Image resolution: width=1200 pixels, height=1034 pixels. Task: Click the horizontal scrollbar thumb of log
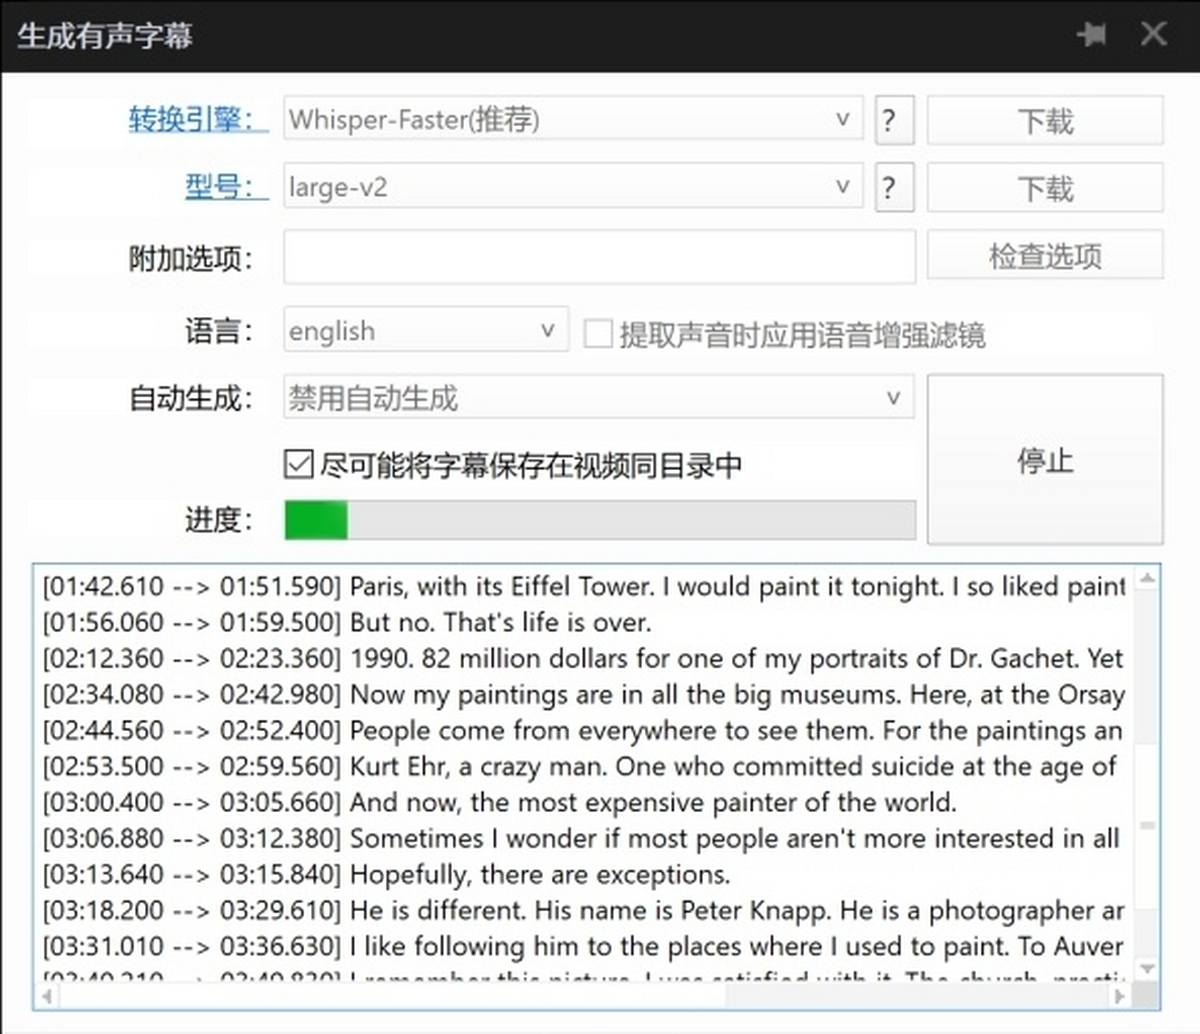tap(392, 995)
